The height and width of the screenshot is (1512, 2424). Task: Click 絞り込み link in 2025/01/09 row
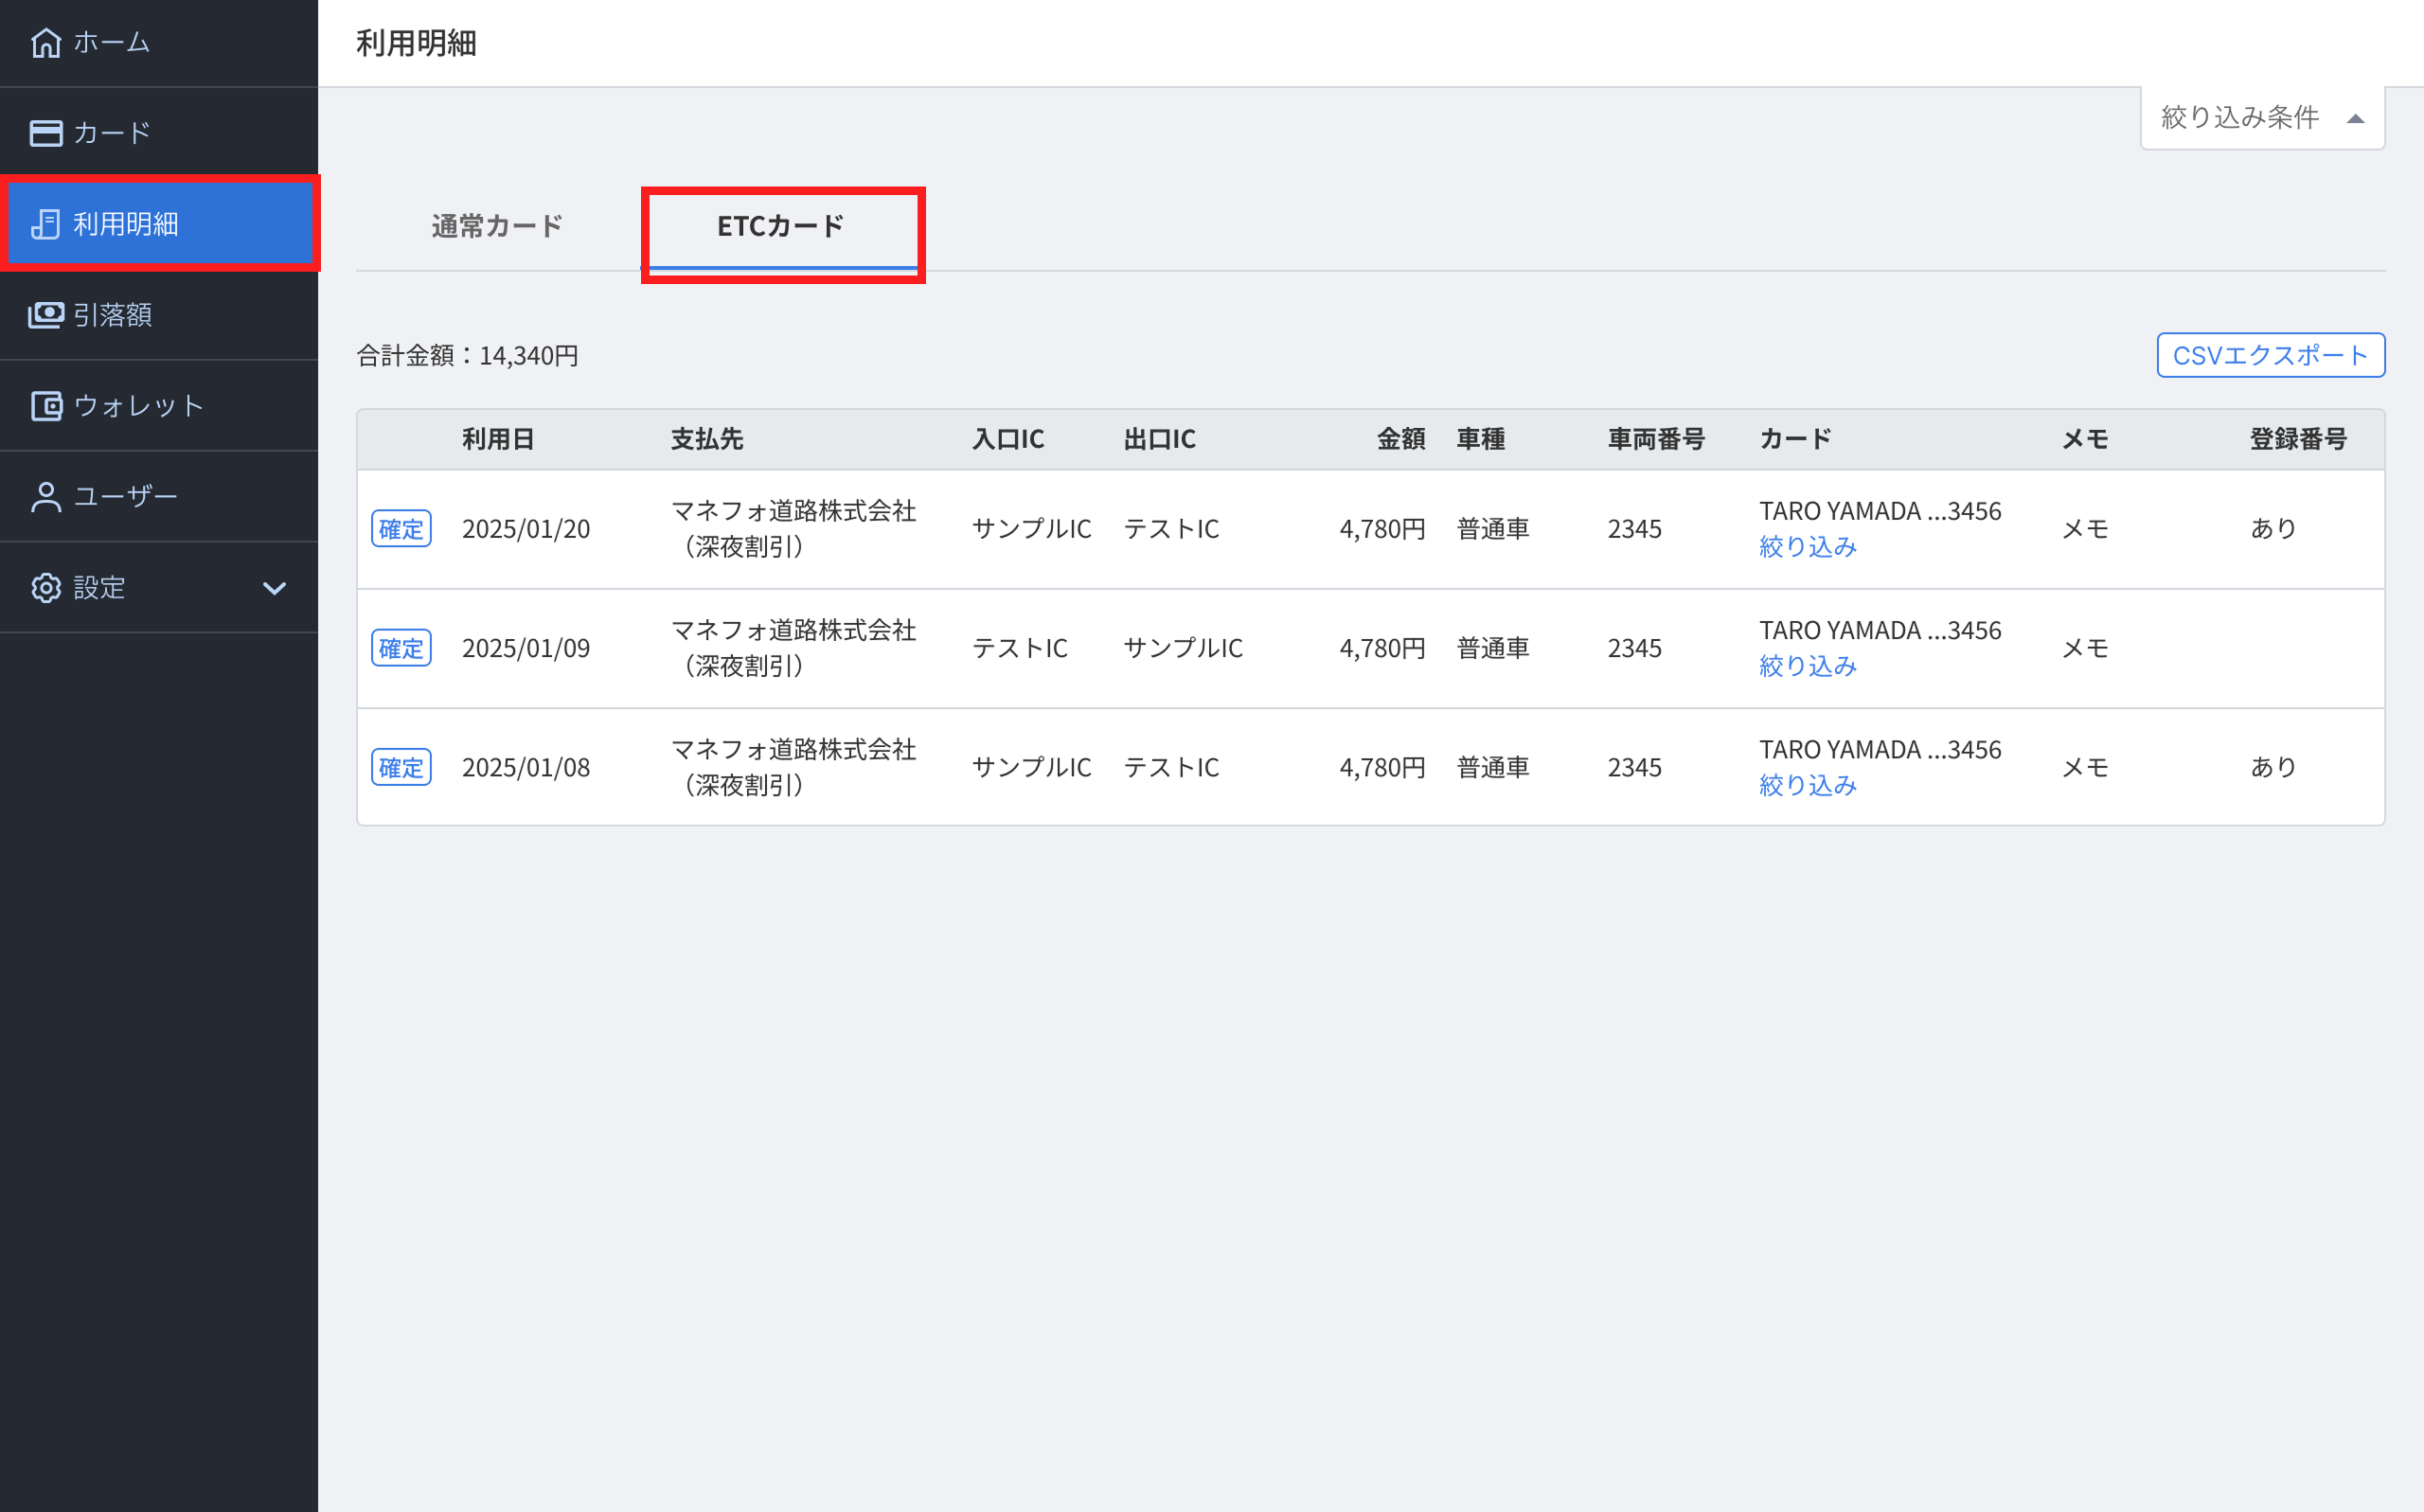click(x=1807, y=666)
